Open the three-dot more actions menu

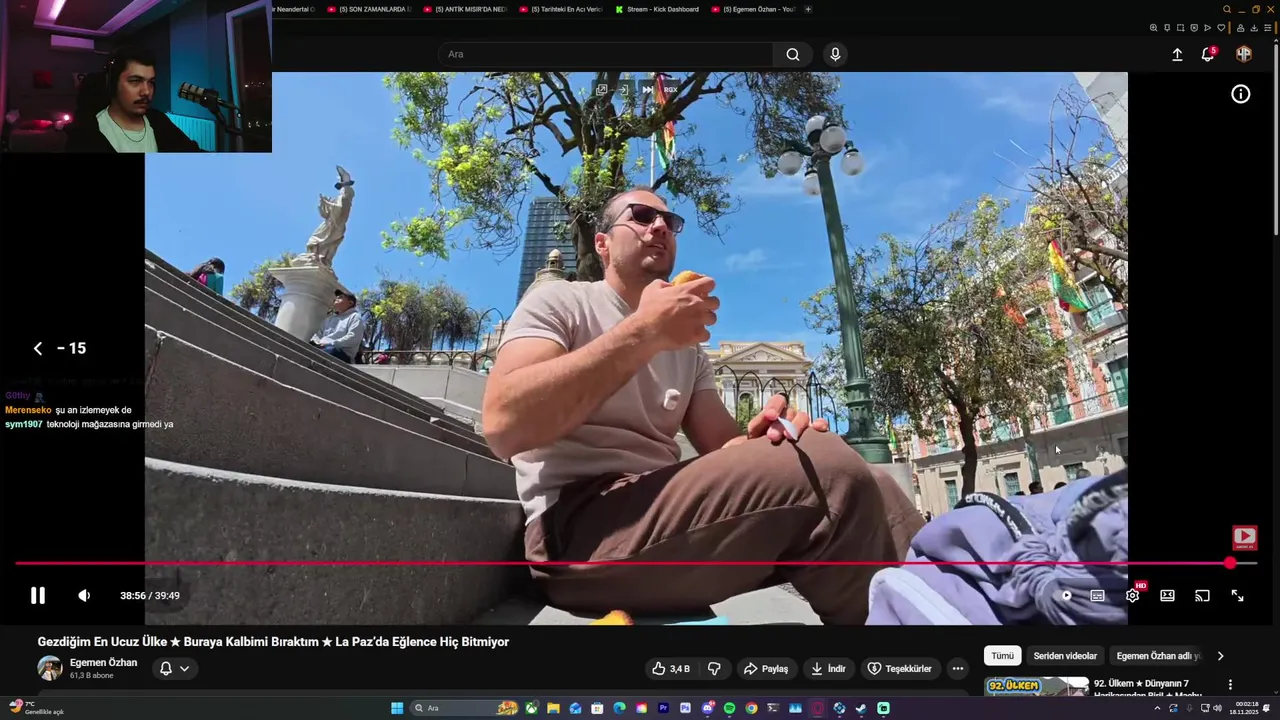[958, 668]
